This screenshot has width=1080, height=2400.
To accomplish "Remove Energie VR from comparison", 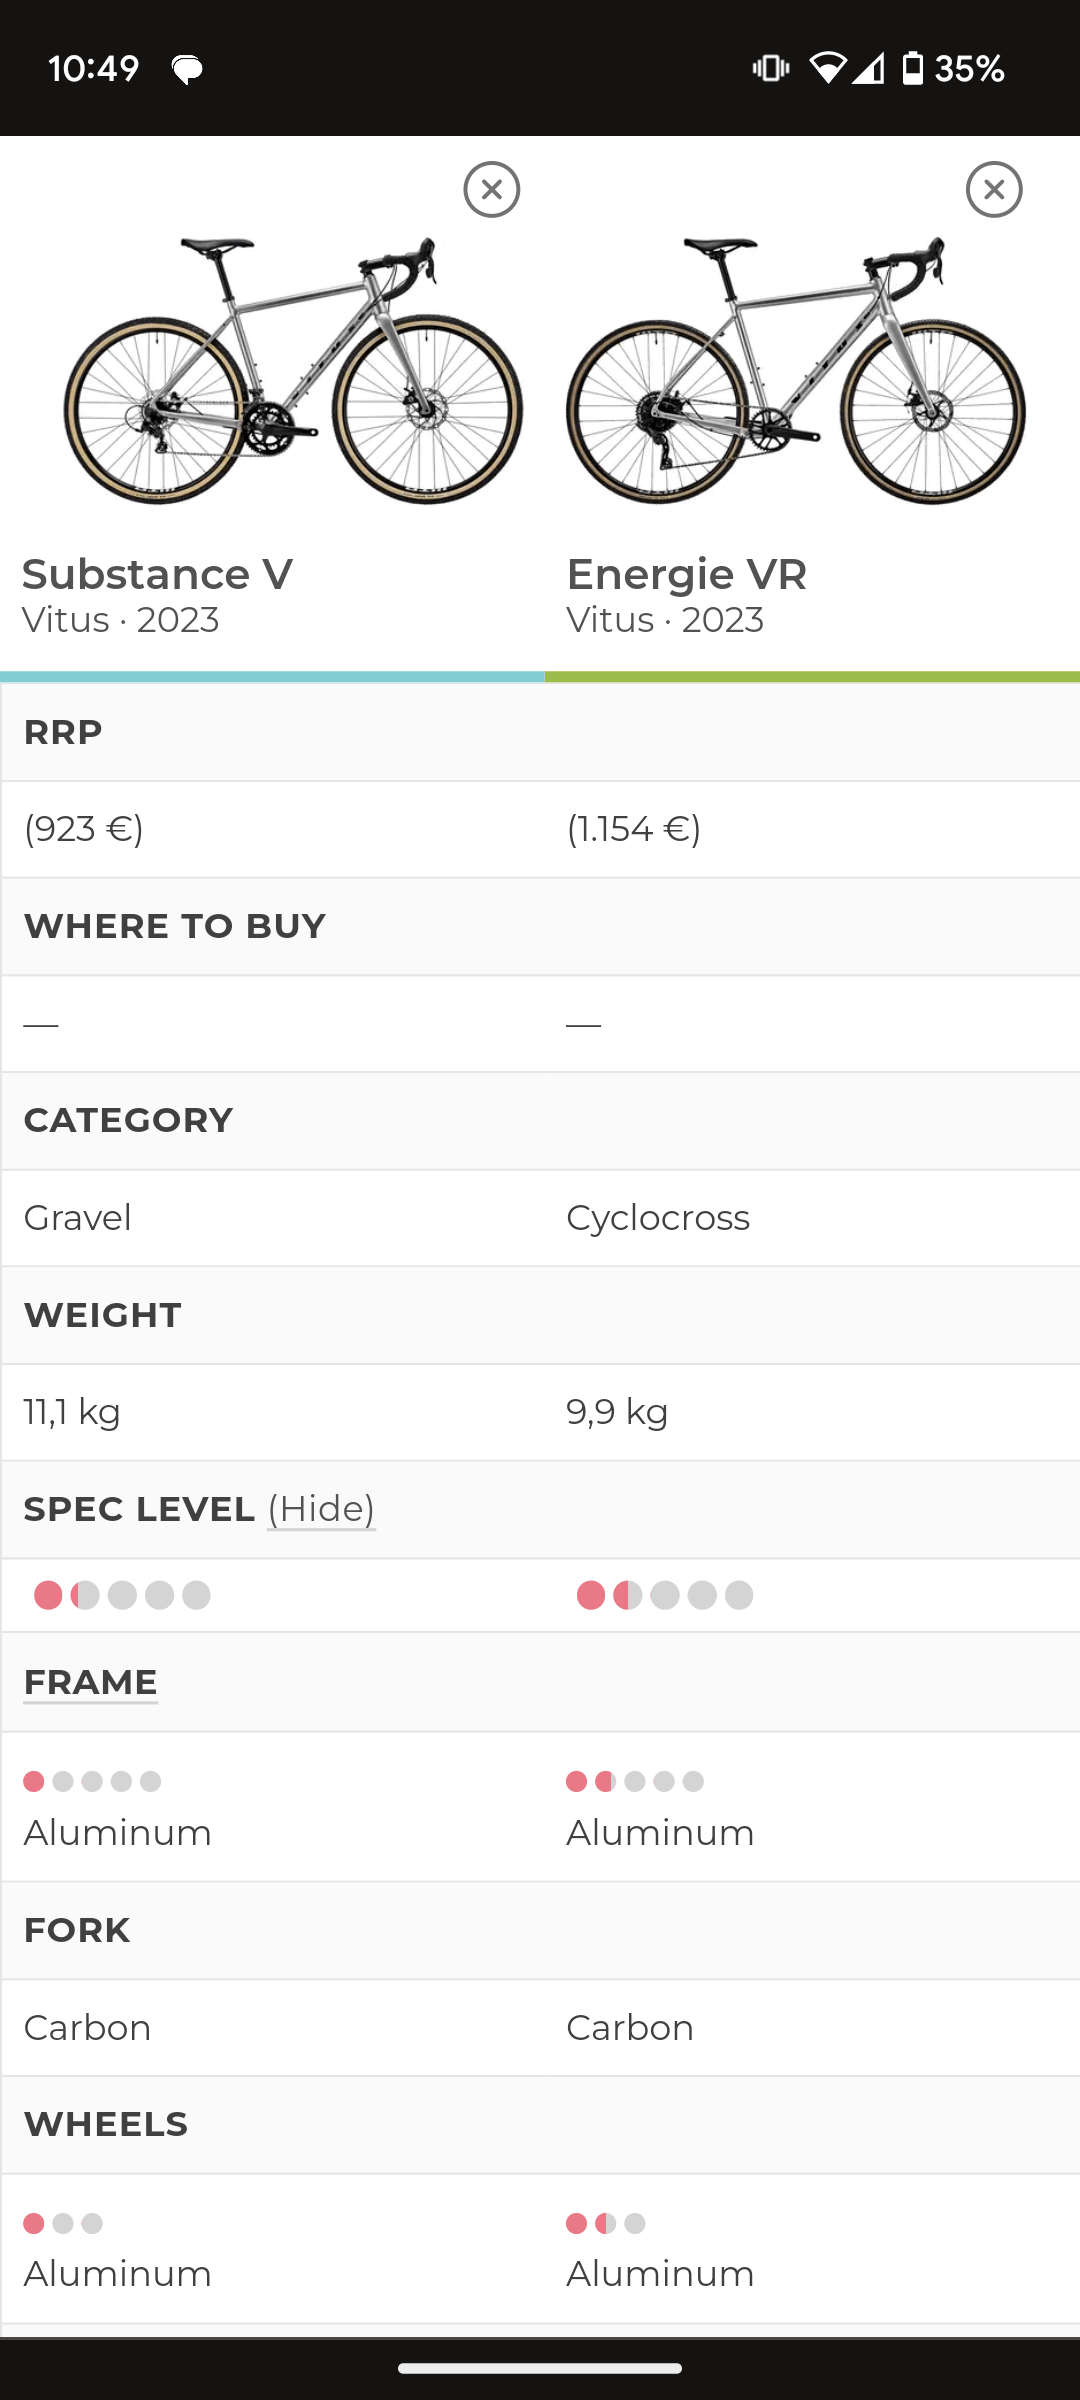I will point(994,189).
